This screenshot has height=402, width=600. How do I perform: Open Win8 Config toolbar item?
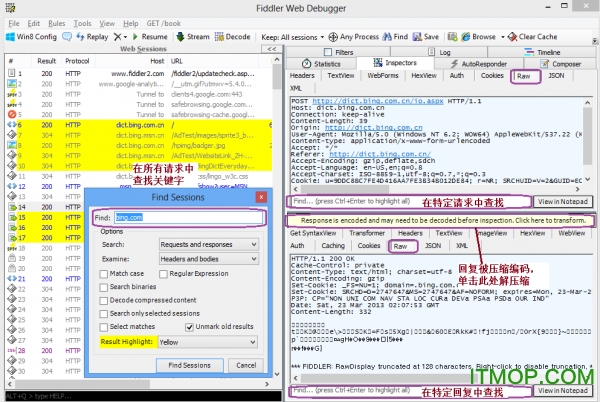pyautogui.click(x=31, y=37)
